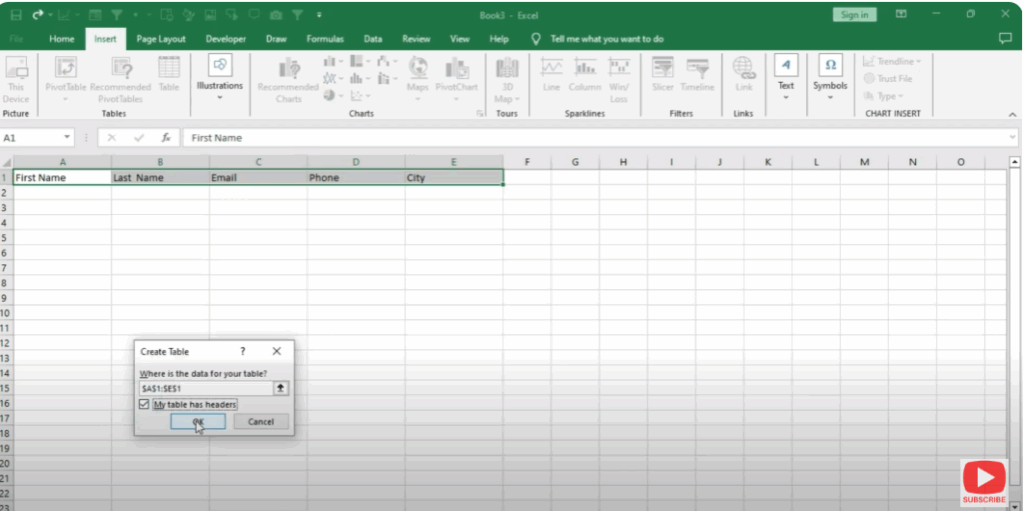Select column F header
The width and height of the screenshot is (1024, 511).
[527, 161]
